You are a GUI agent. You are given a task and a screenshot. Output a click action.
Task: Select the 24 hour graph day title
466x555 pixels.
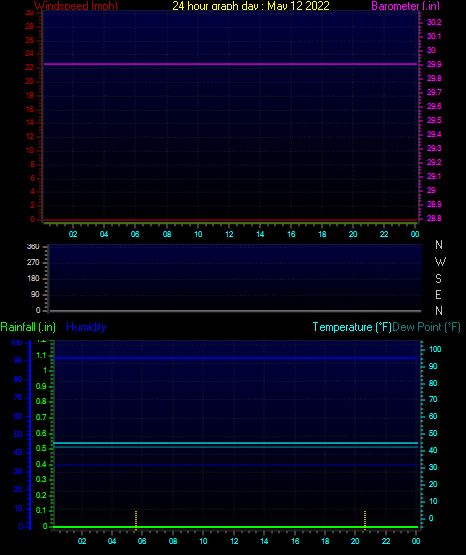pos(251,6)
